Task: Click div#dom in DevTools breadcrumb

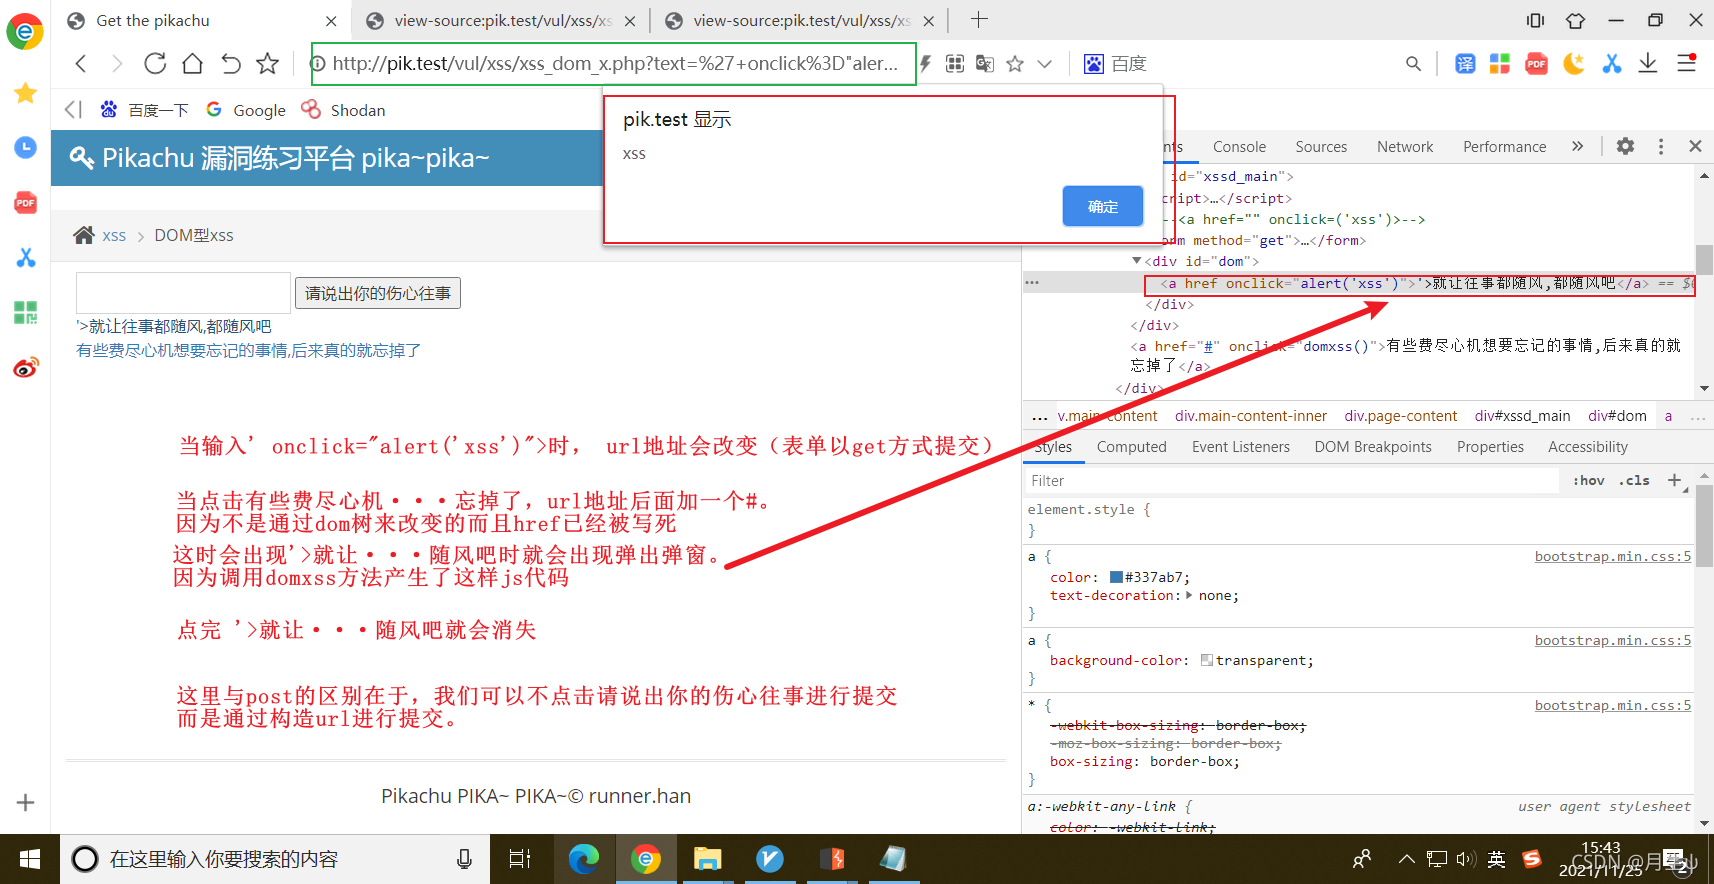Action: click(x=1617, y=416)
